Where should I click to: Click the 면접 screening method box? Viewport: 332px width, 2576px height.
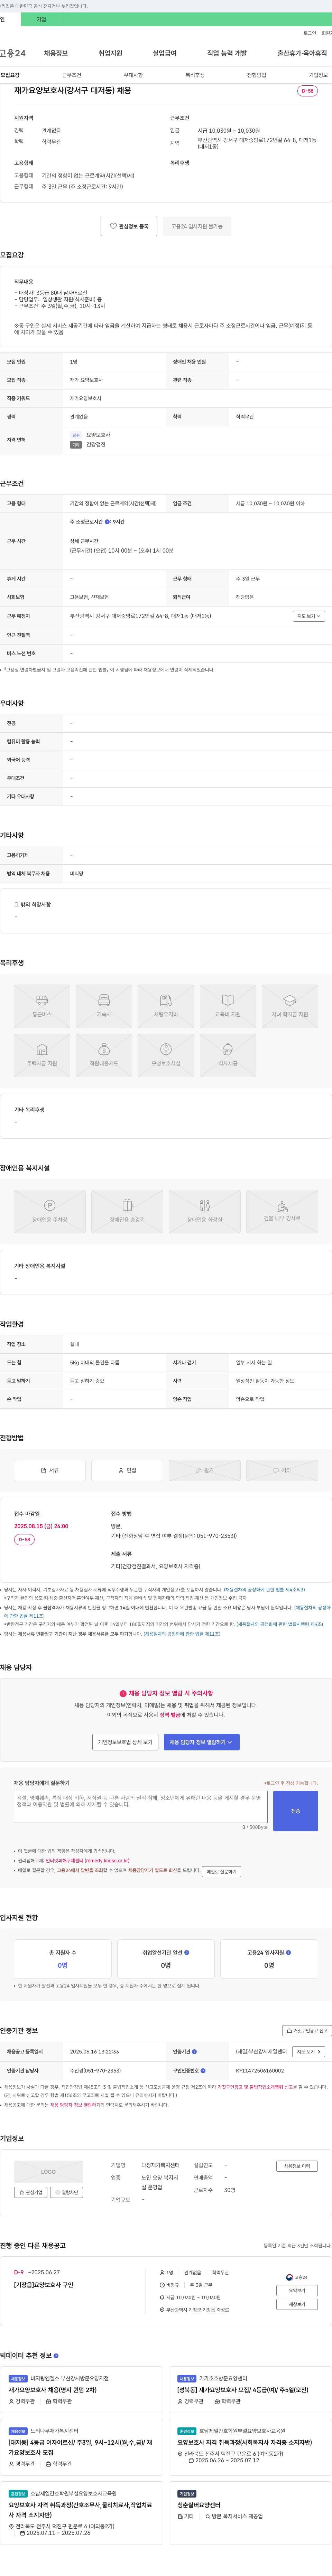[x=127, y=1470]
